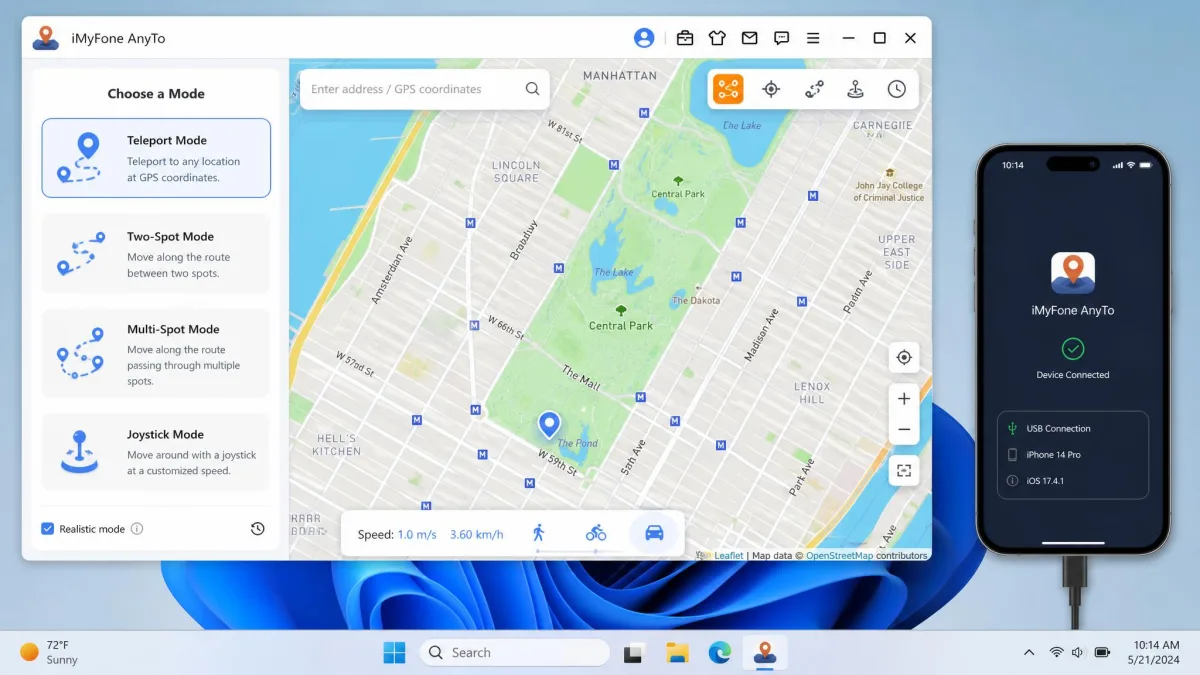The height and width of the screenshot is (675, 1200).
Task: Select the two-spot route toolbar icon
Action: (814, 89)
